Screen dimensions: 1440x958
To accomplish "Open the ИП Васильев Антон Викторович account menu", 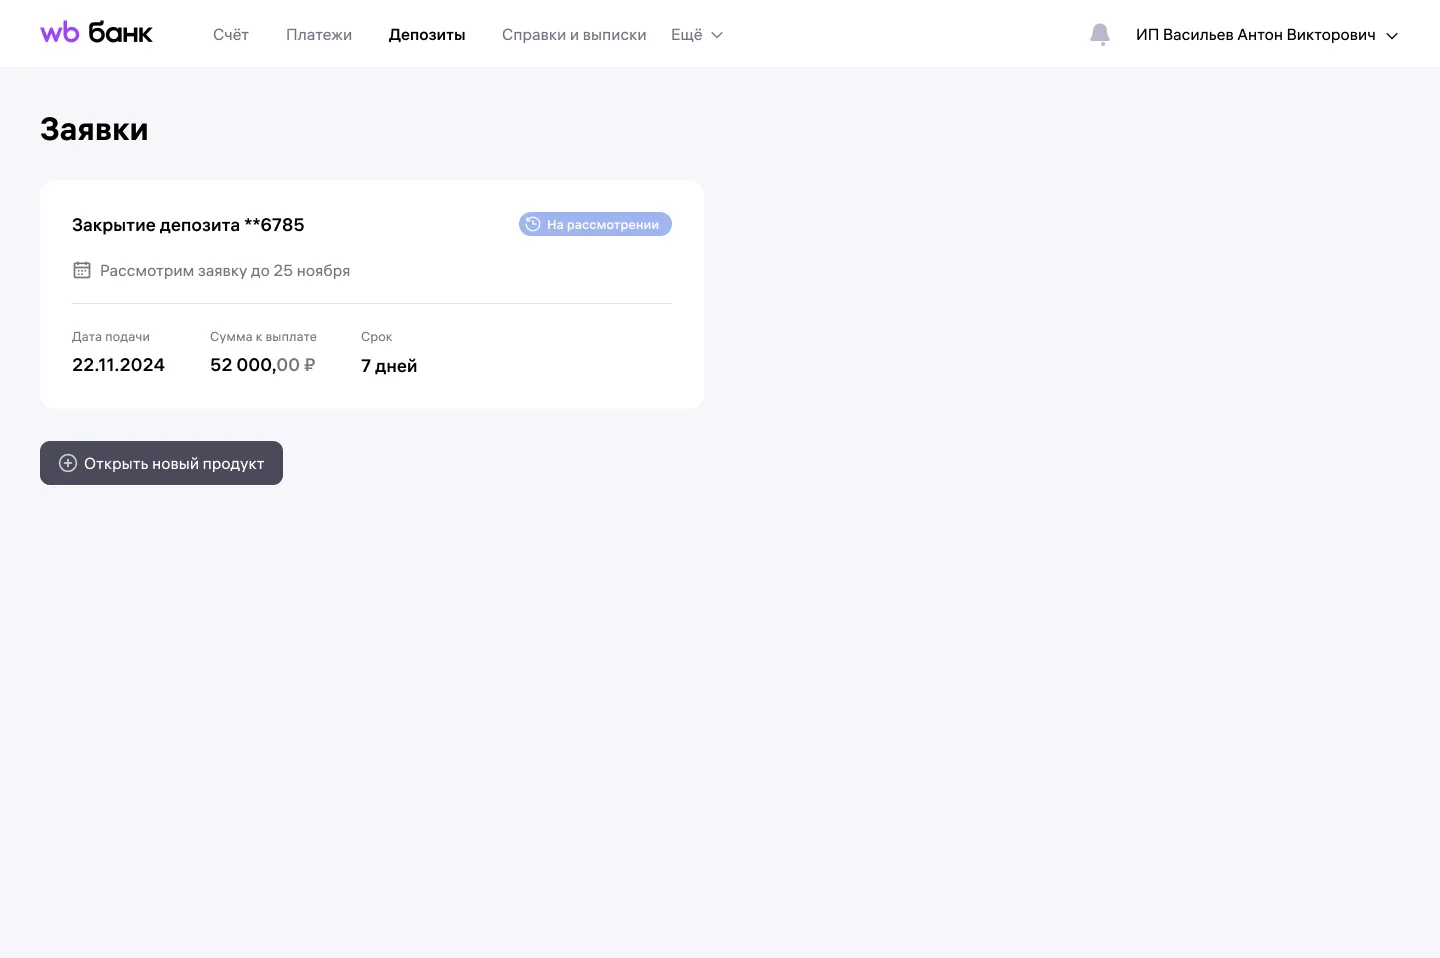I will pos(1255,35).
